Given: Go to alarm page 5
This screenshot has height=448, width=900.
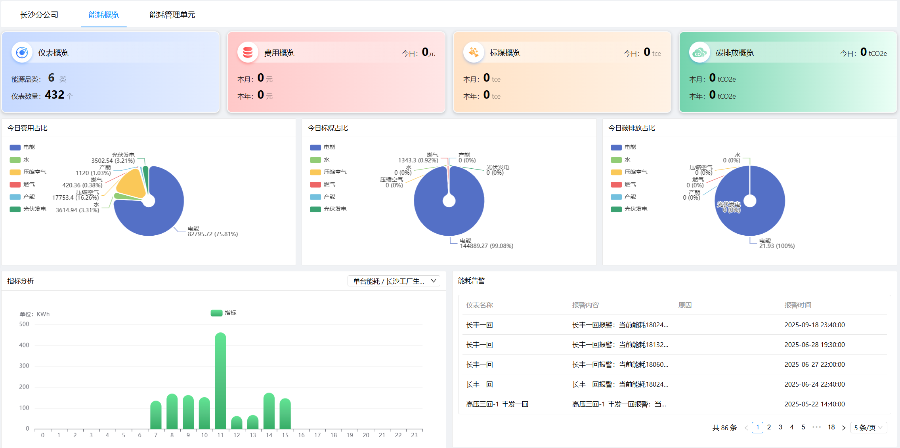Looking at the screenshot, I should [803, 427].
